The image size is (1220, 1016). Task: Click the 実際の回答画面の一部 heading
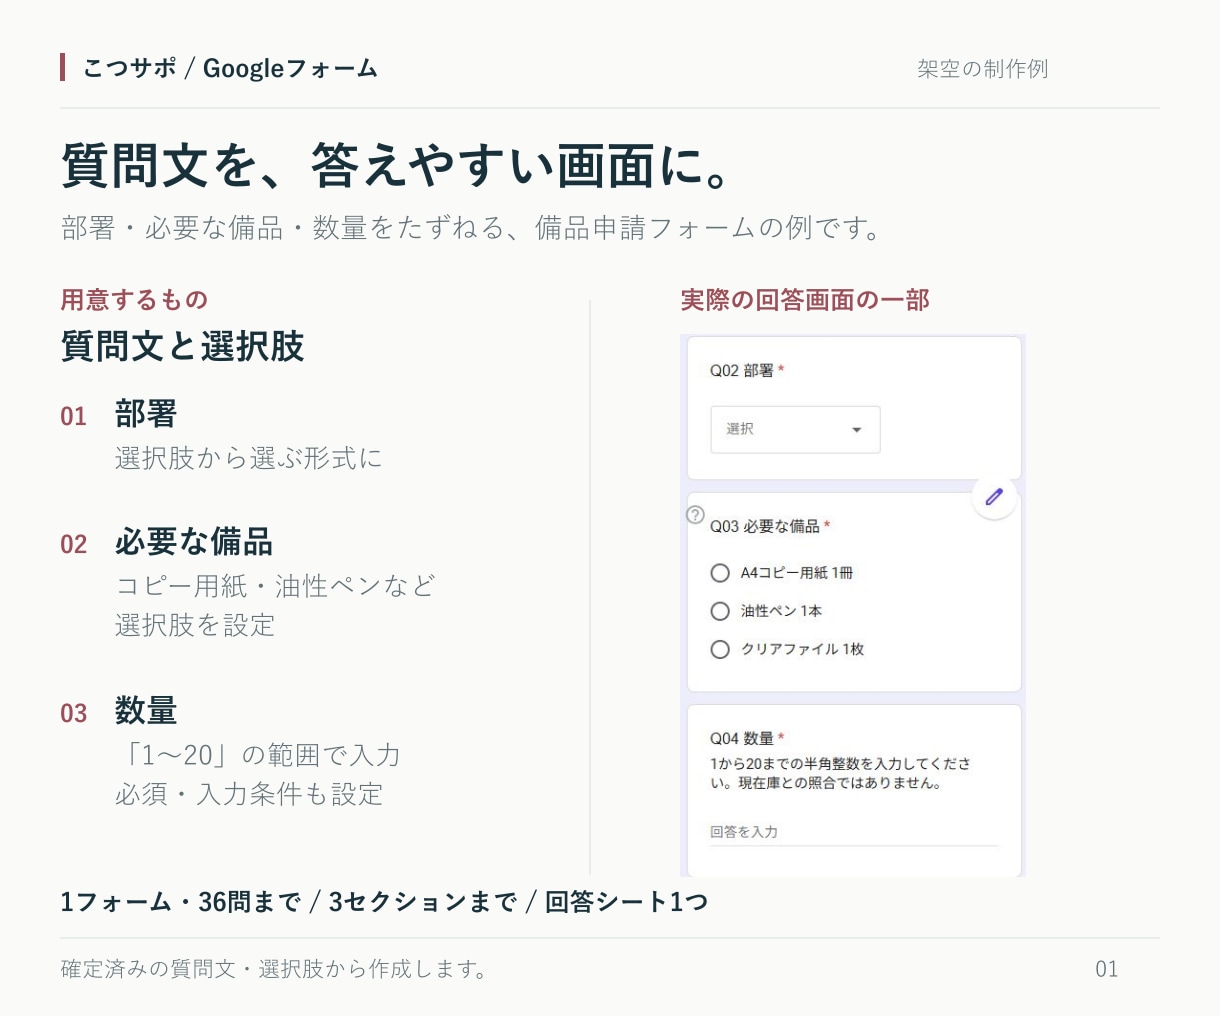pos(805,299)
